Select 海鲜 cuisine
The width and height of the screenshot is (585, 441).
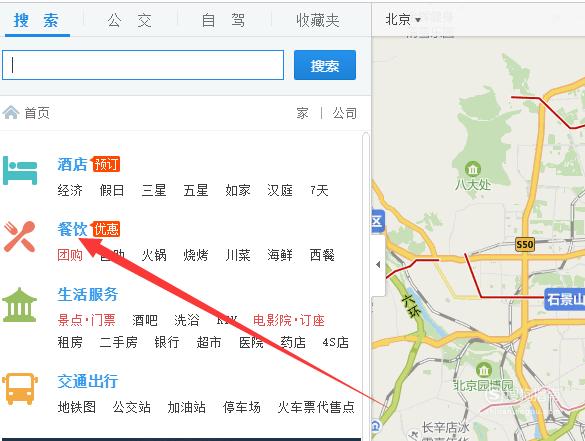(x=279, y=255)
